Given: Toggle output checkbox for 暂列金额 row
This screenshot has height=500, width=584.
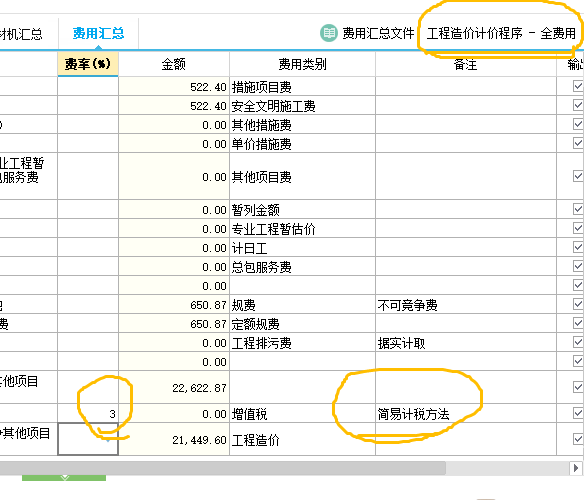Looking at the screenshot, I should (x=578, y=209).
